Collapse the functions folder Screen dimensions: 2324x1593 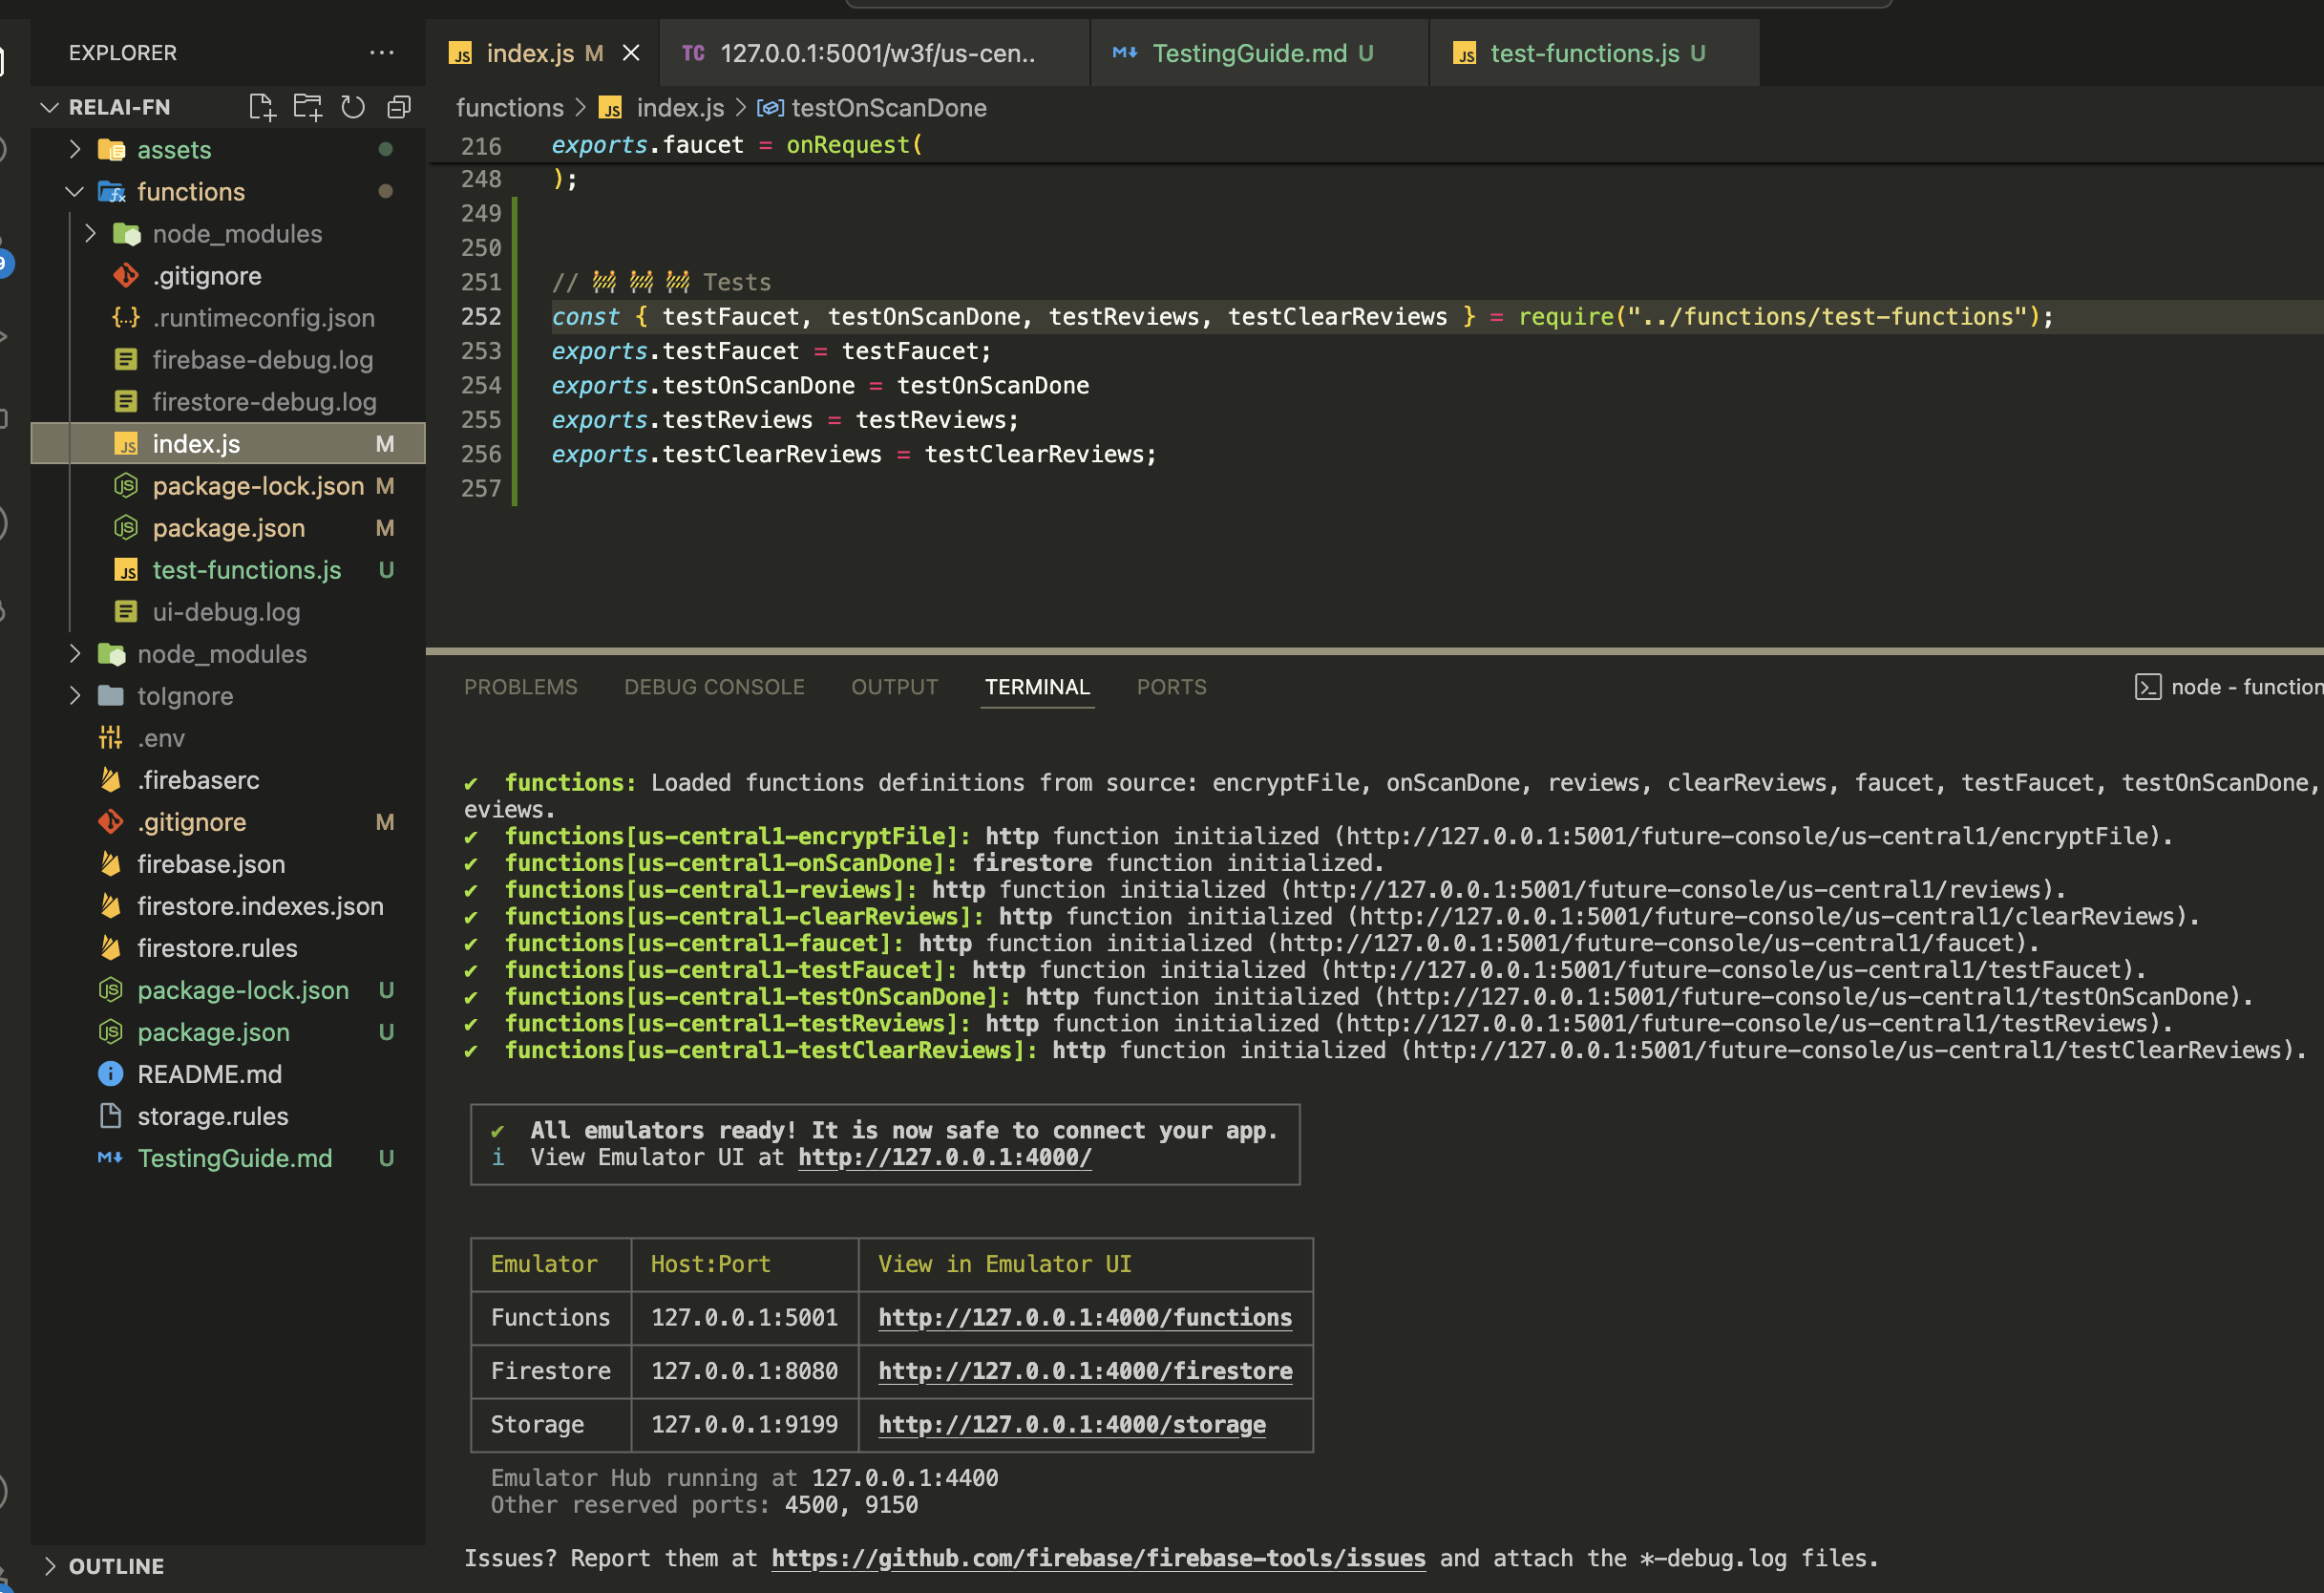point(75,191)
